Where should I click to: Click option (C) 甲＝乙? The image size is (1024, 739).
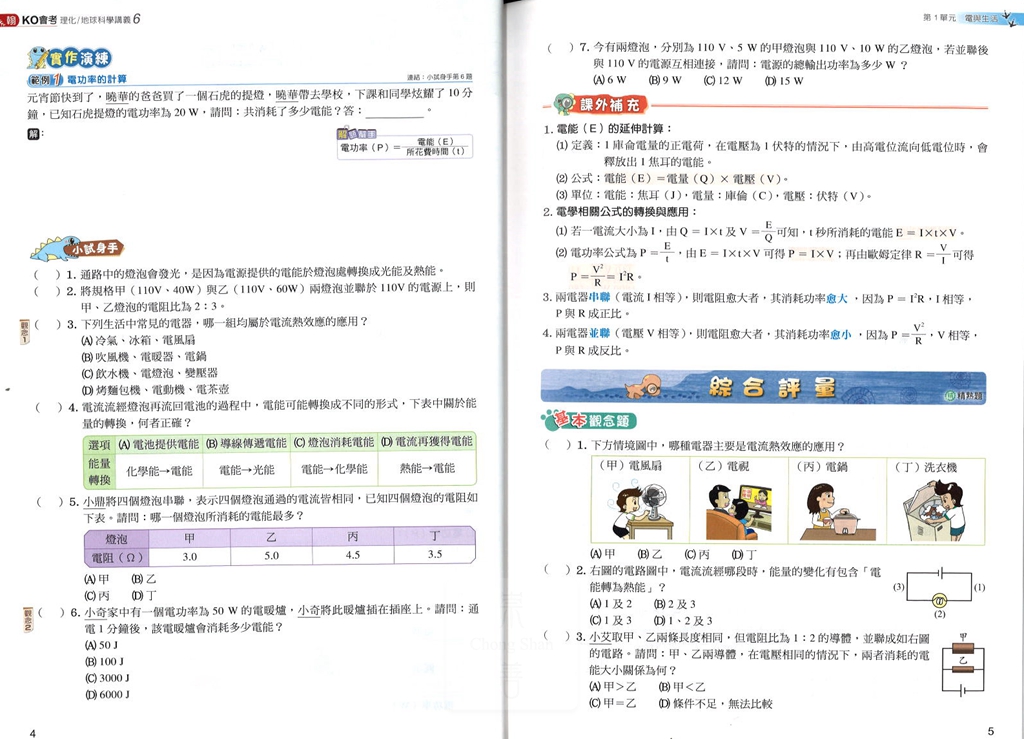pyautogui.click(x=613, y=703)
